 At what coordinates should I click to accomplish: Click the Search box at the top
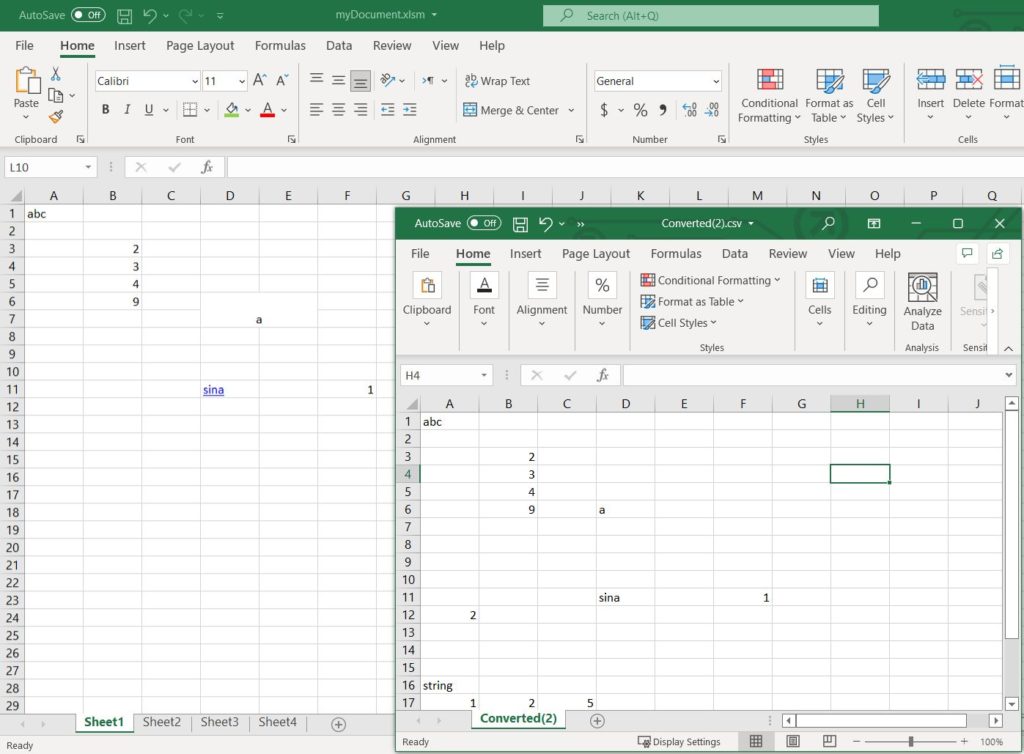tap(710, 15)
